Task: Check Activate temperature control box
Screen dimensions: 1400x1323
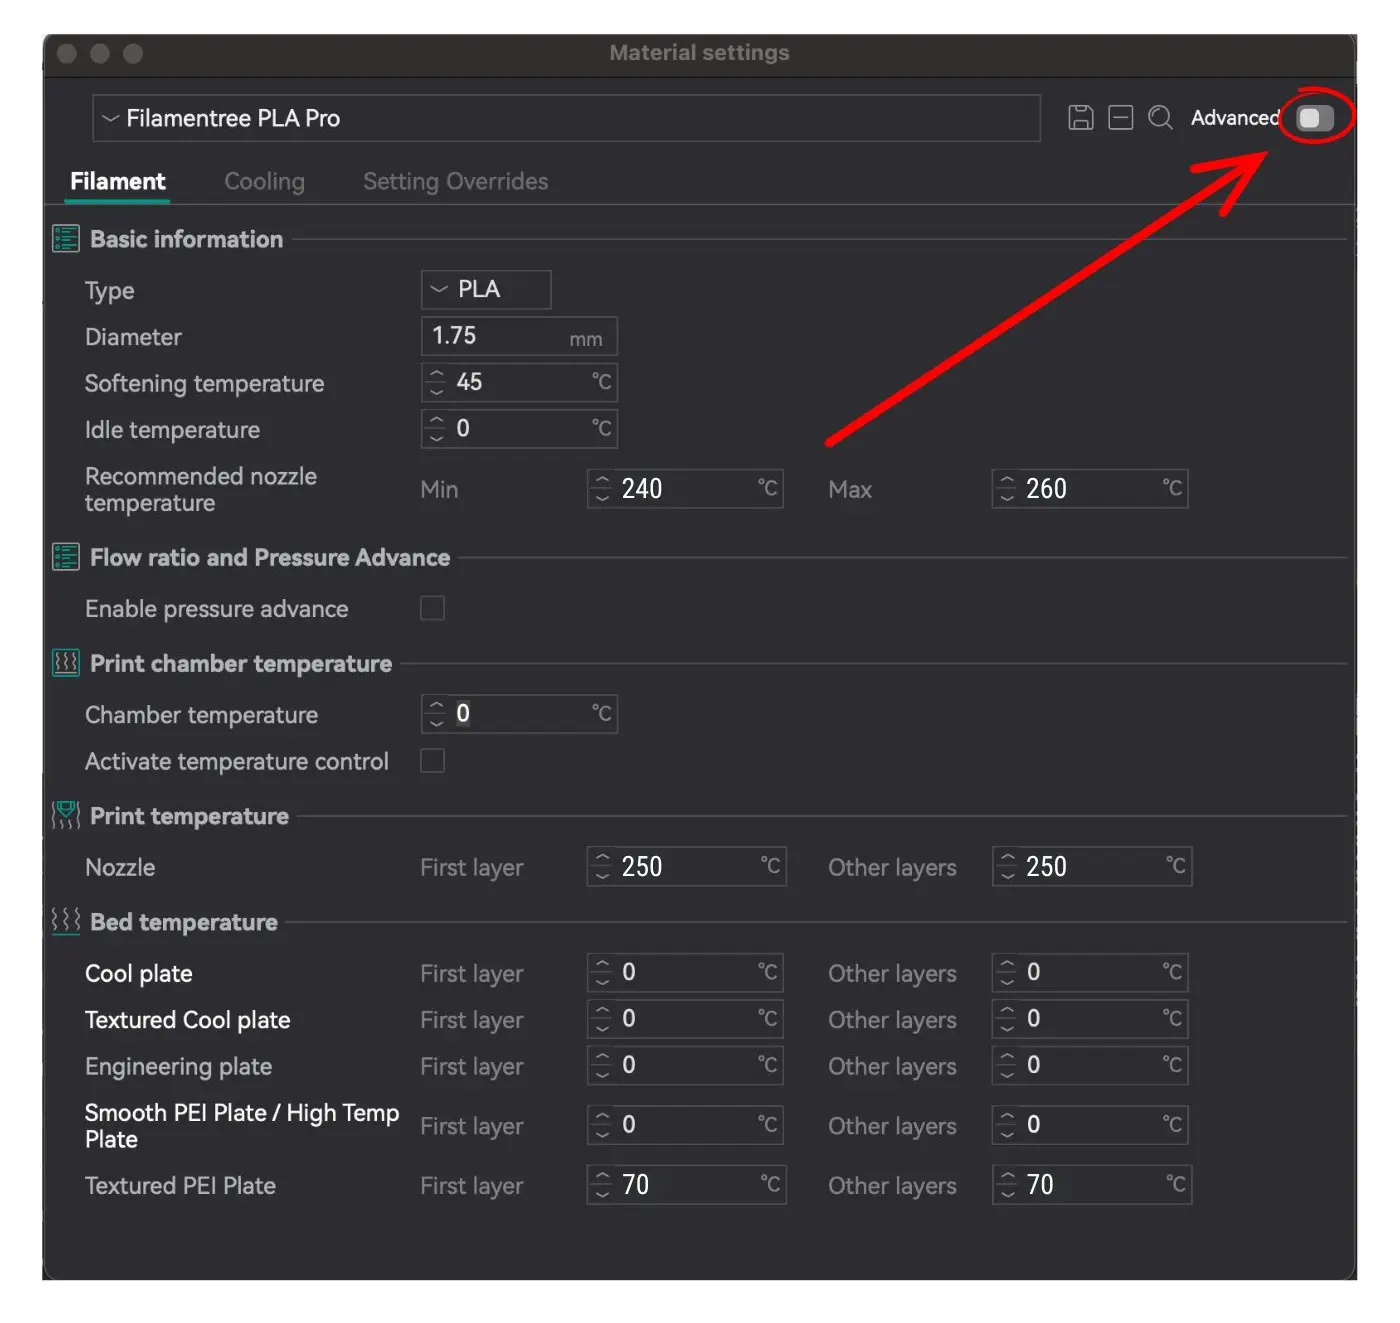Action: pyautogui.click(x=432, y=761)
